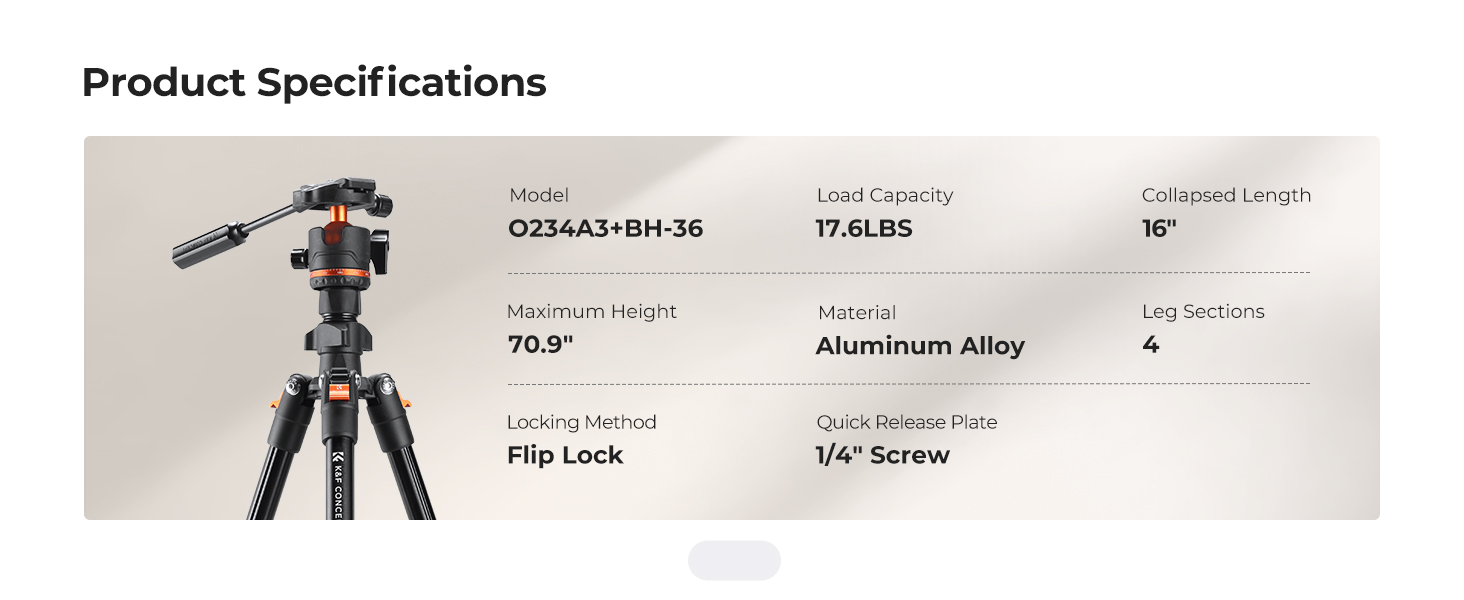Click the blank pill-shaped button below the banner
Image resolution: width=1464 pixels, height=600 pixels.
734,560
